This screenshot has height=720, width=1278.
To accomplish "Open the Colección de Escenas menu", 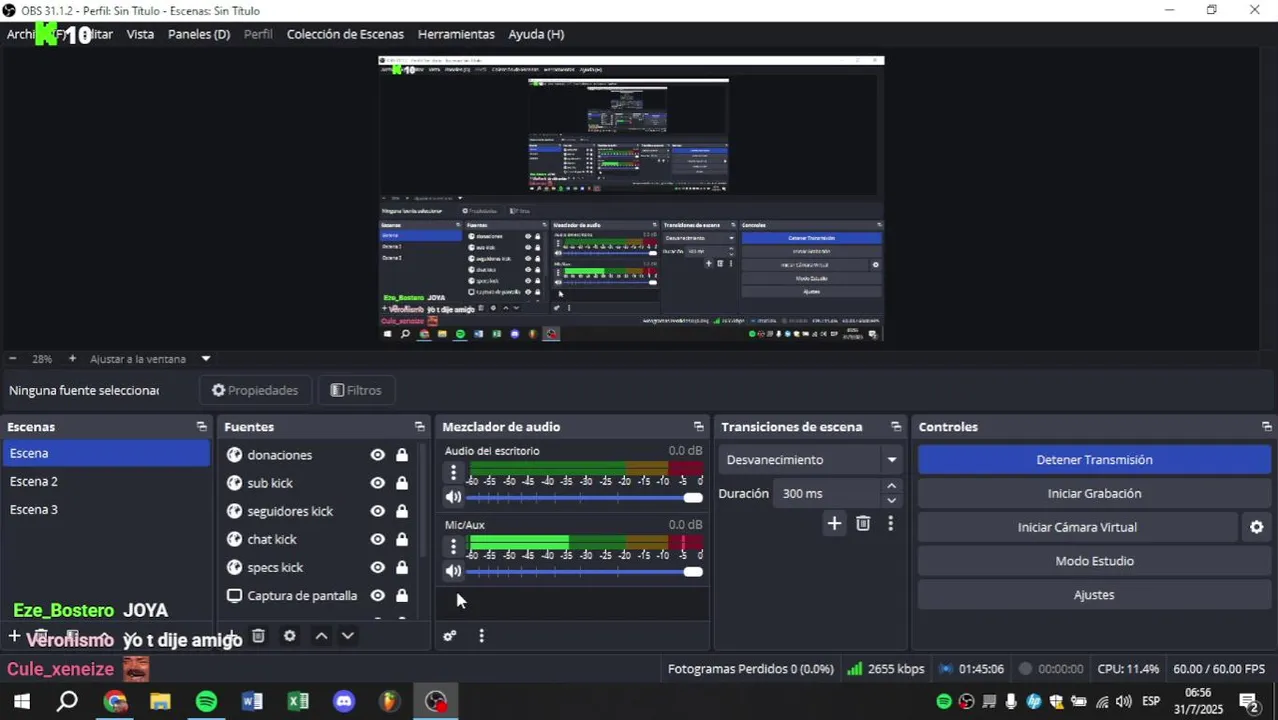I will click(x=345, y=34).
